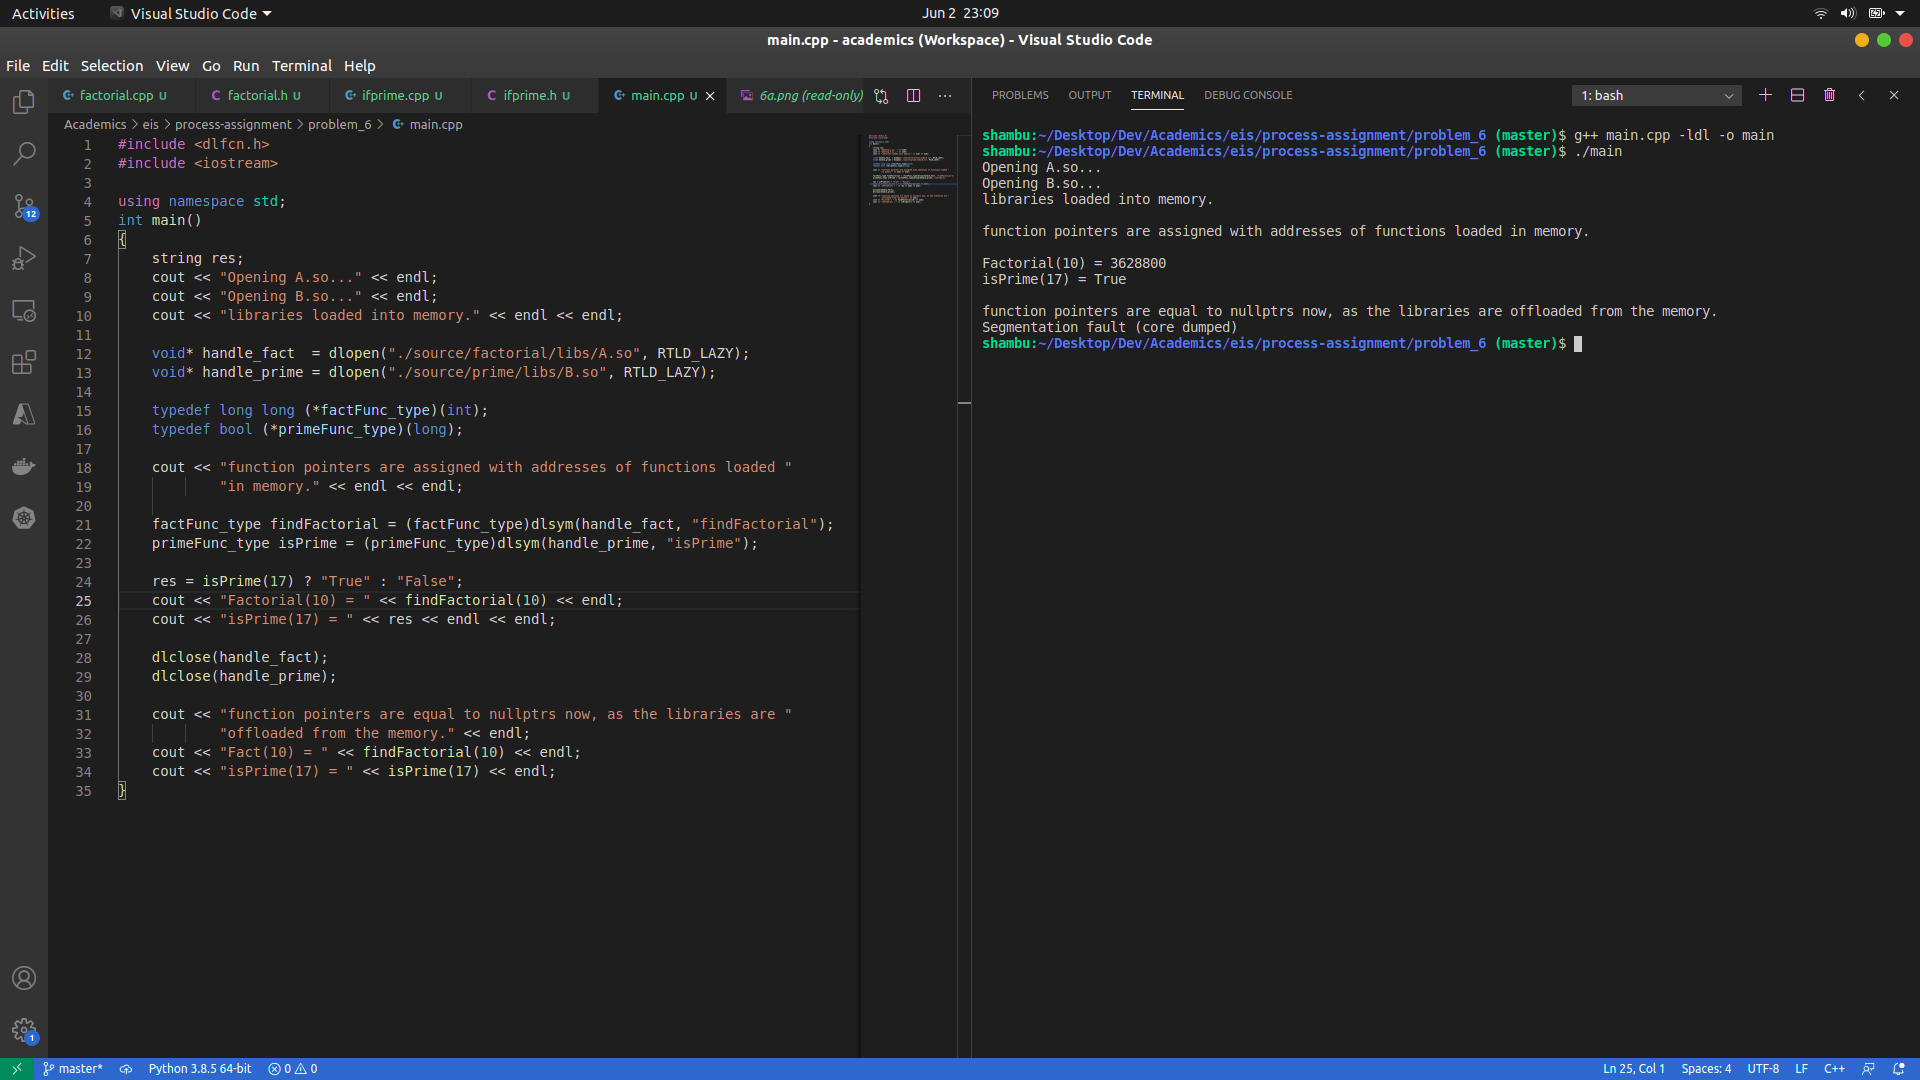Open the Manage gear menu
1920x1080 pixels.
24,1030
